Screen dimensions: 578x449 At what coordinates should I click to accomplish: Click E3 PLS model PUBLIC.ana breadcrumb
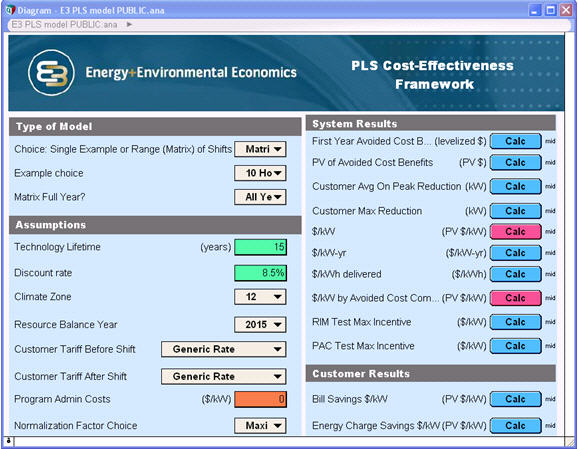click(x=65, y=25)
